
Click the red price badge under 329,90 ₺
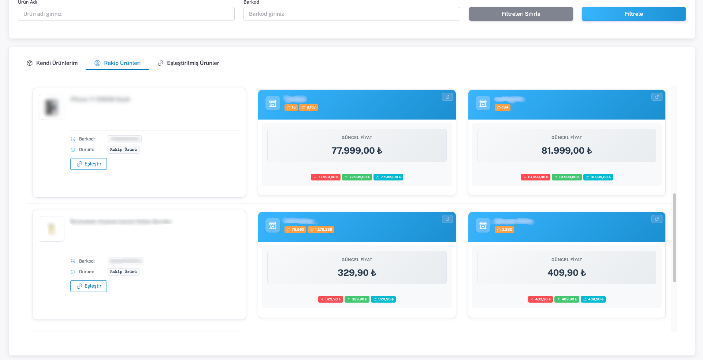[x=330, y=299]
